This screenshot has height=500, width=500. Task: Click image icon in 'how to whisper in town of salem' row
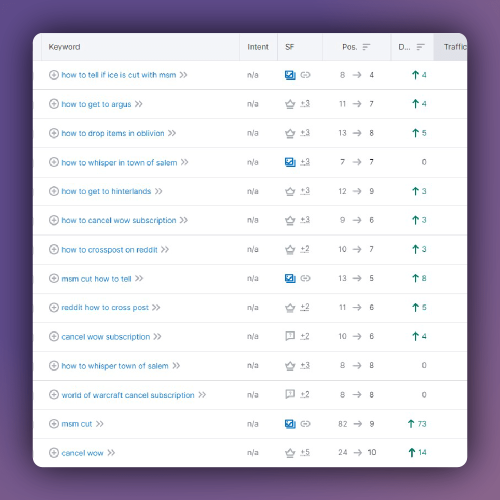point(290,162)
